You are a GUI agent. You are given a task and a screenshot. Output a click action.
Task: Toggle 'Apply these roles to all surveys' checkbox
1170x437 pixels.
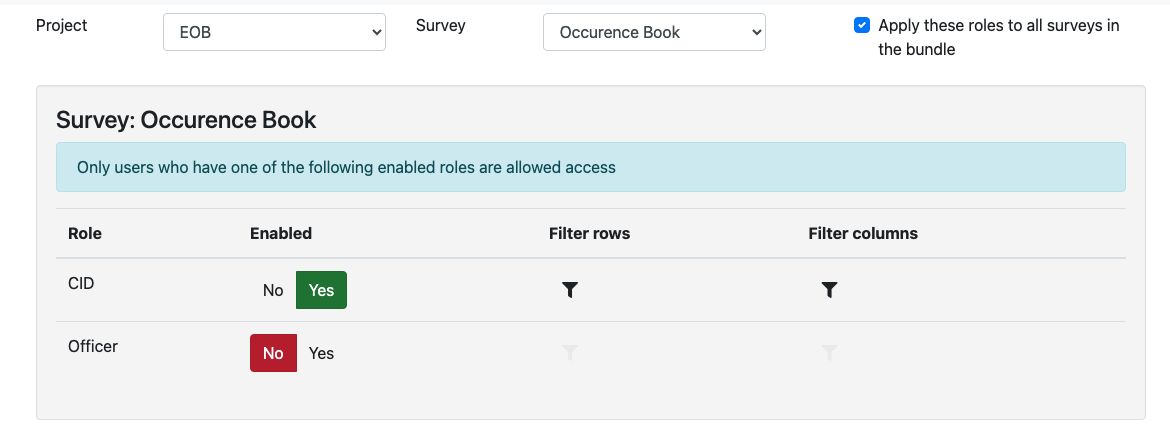coord(861,26)
